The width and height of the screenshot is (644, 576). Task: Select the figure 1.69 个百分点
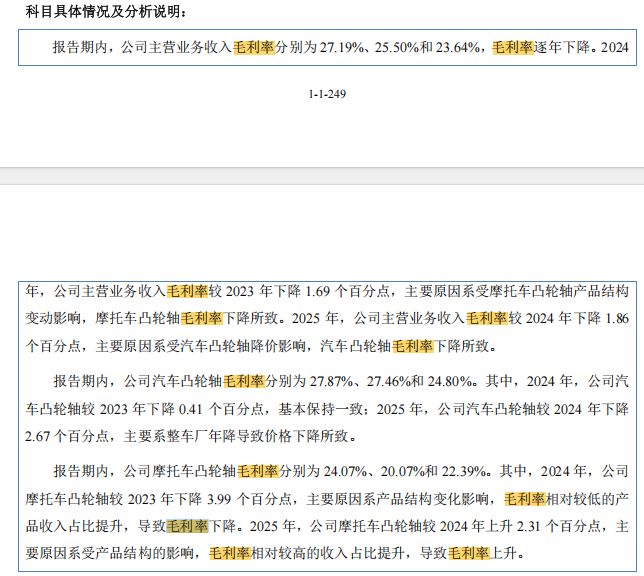pos(347,291)
